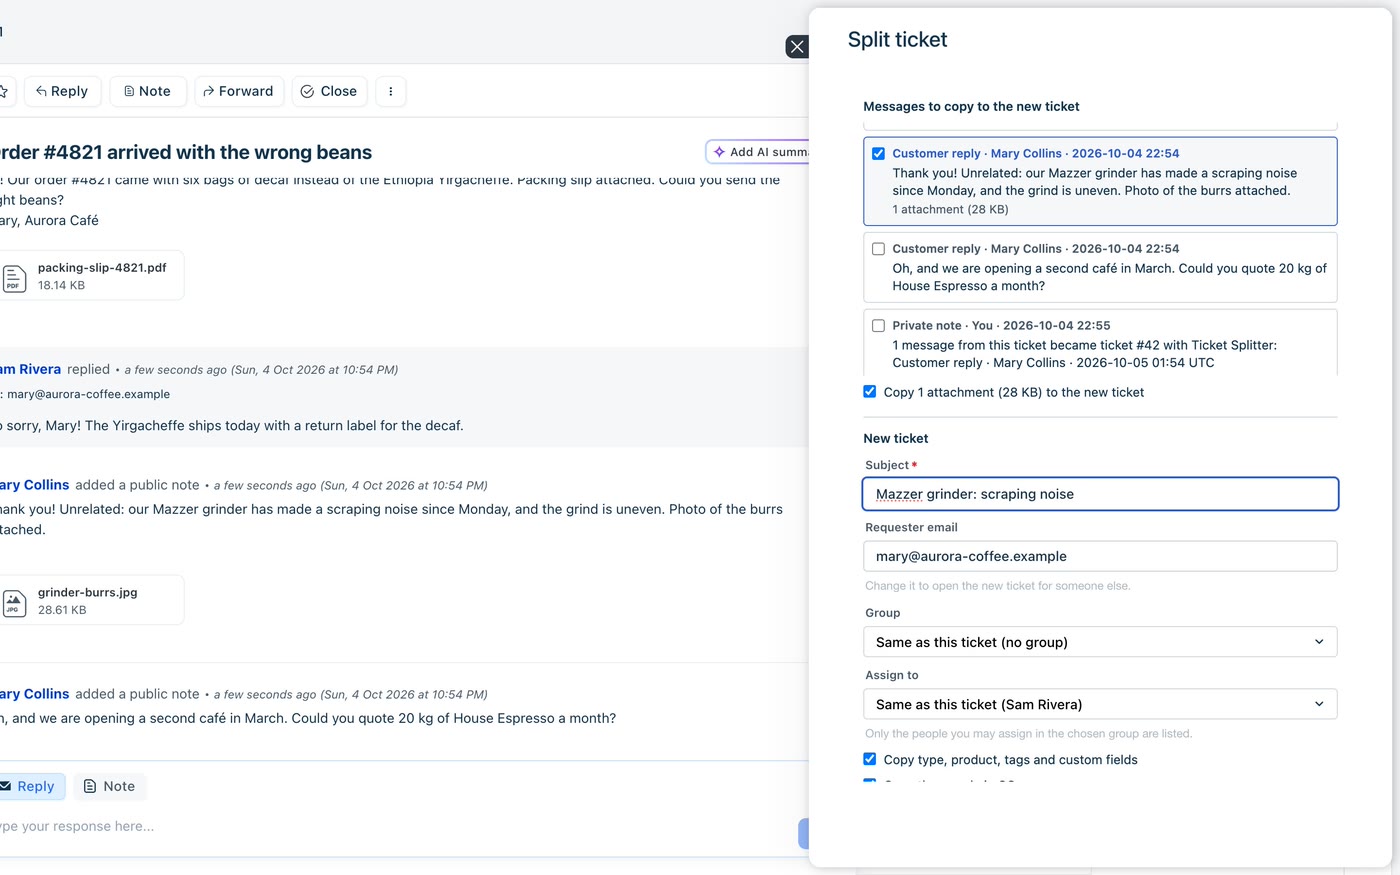
Task: Edit the Subject field text
Action: point(1100,494)
